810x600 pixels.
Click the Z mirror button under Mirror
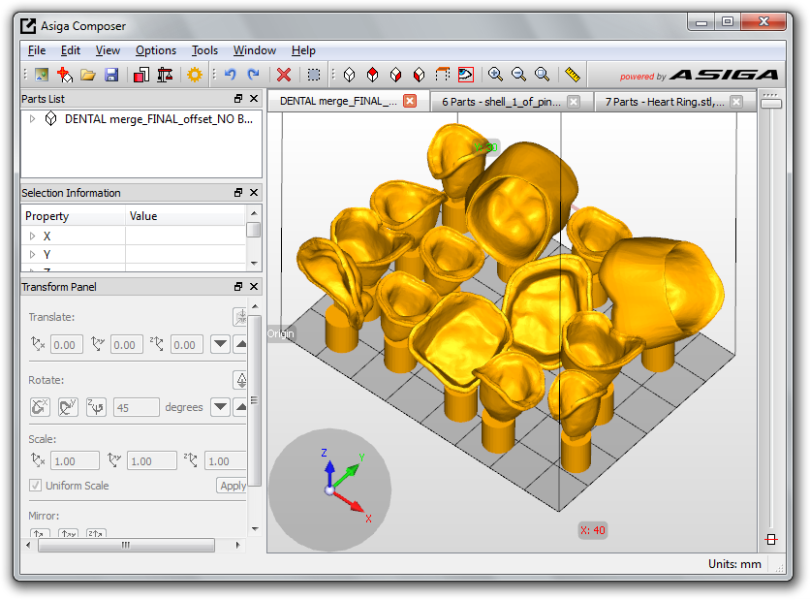96,533
